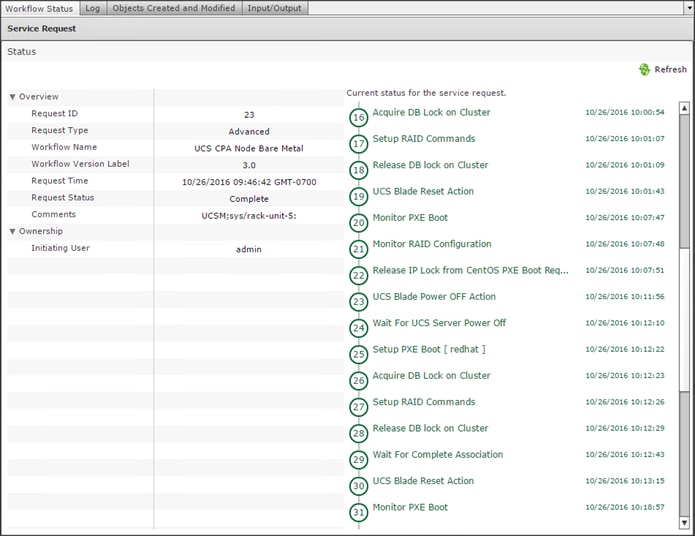Click workflow name UCS CPA Node Bare Metal
The width and height of the screenshot is (695, 536).
coord(249,149)
